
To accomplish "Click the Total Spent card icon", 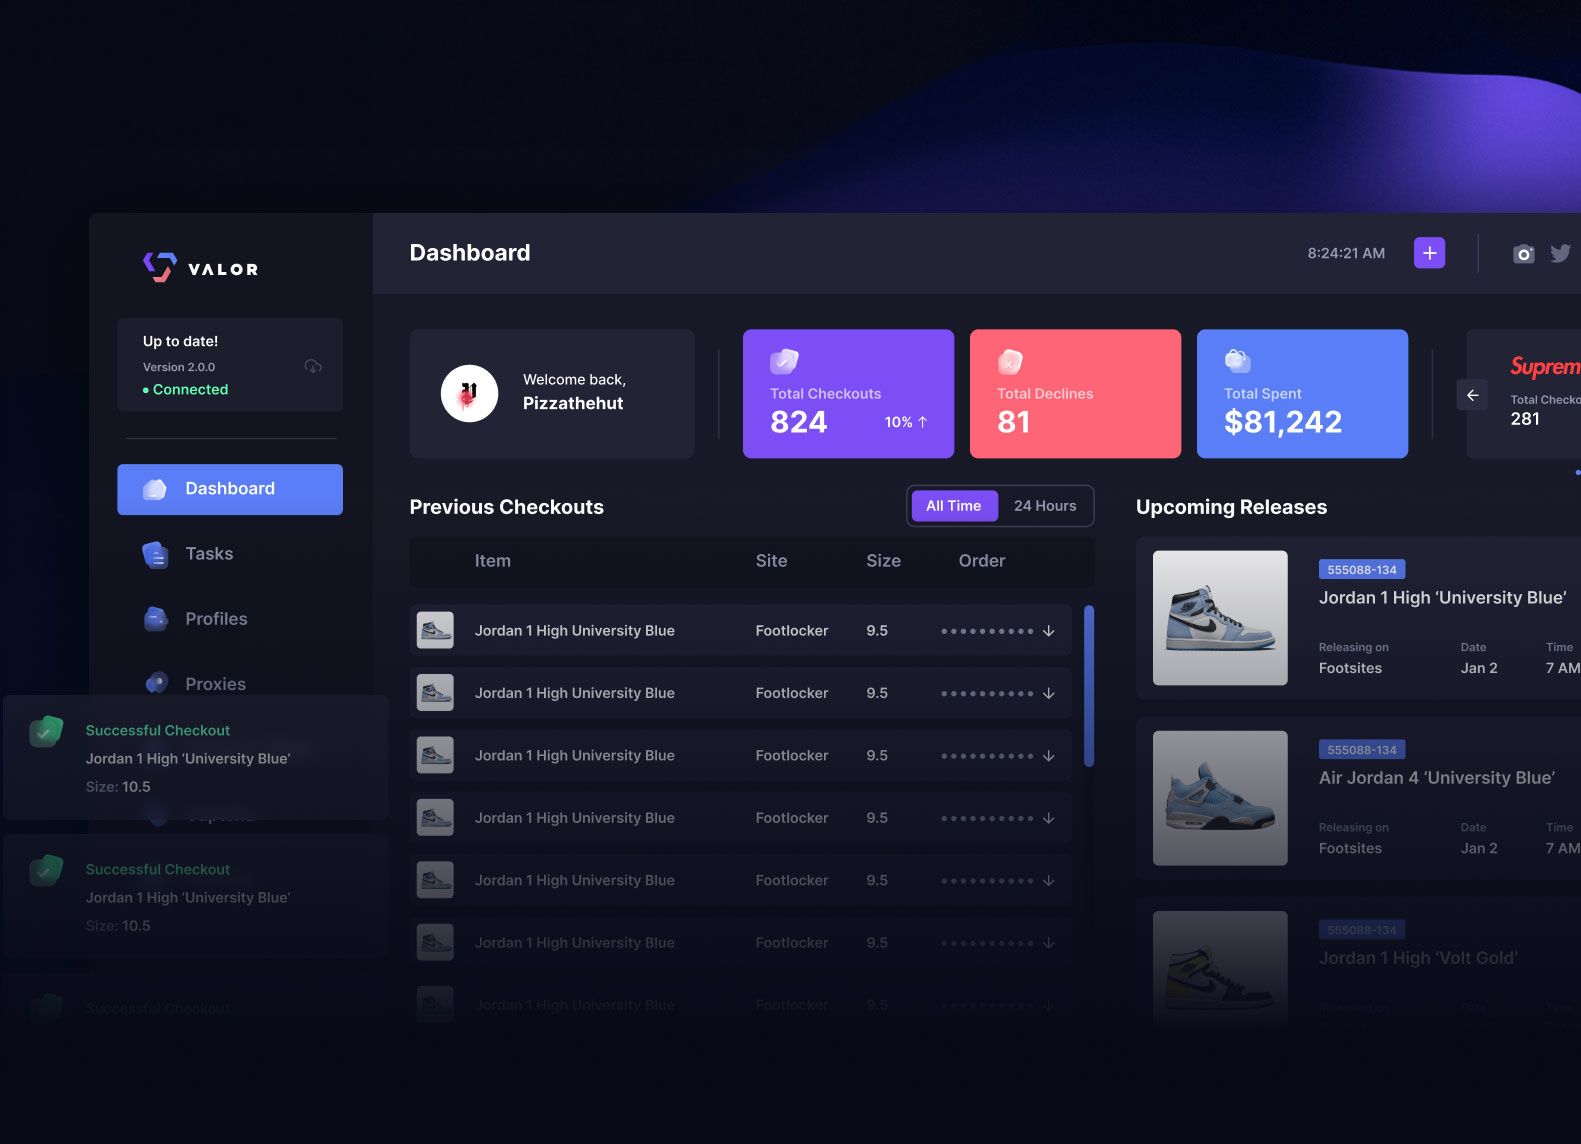I will coord(1237,360).
